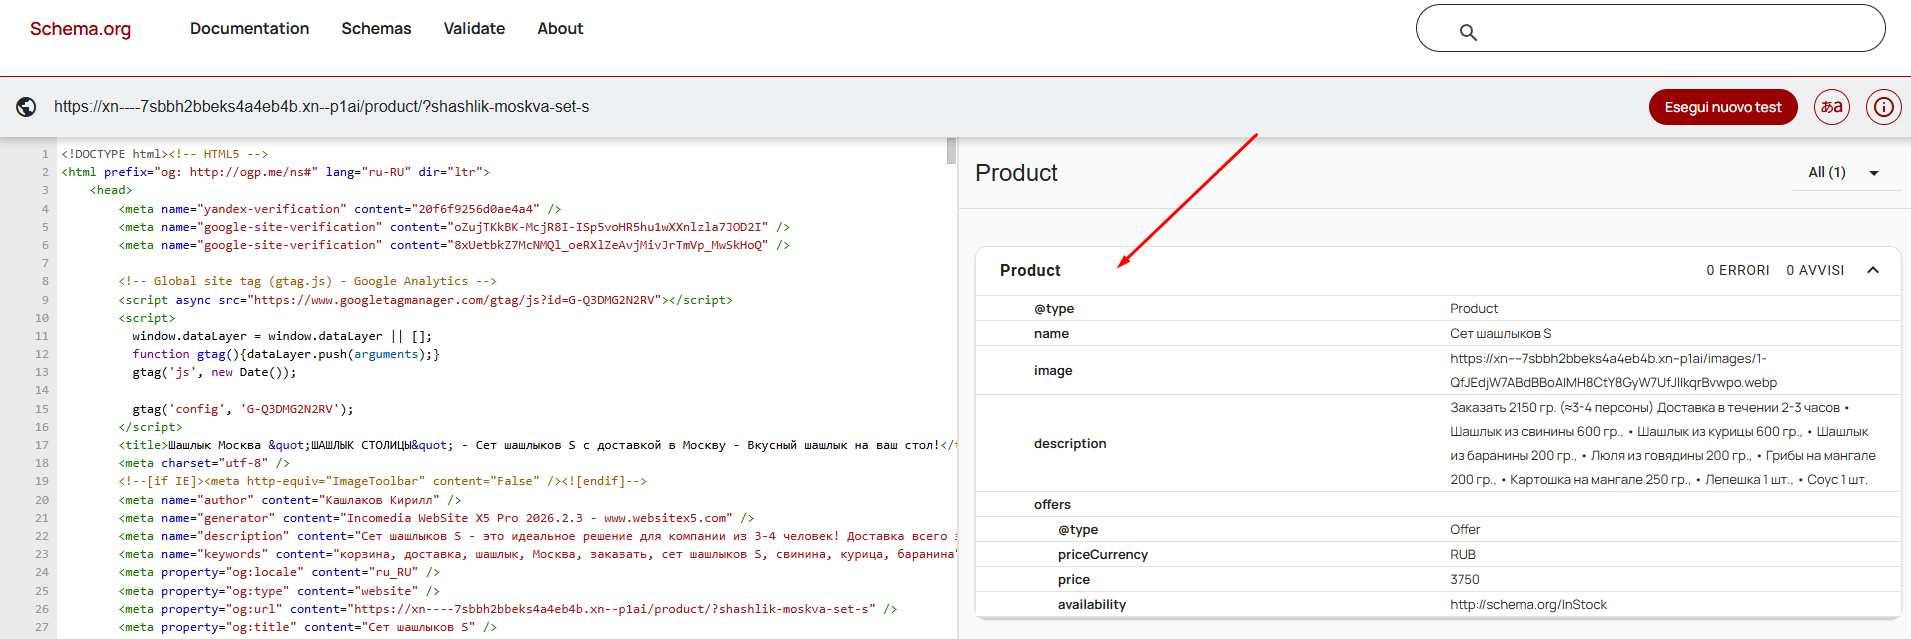Select the name value 'Сет шашлыков S'

click(x=1501, y=333)
